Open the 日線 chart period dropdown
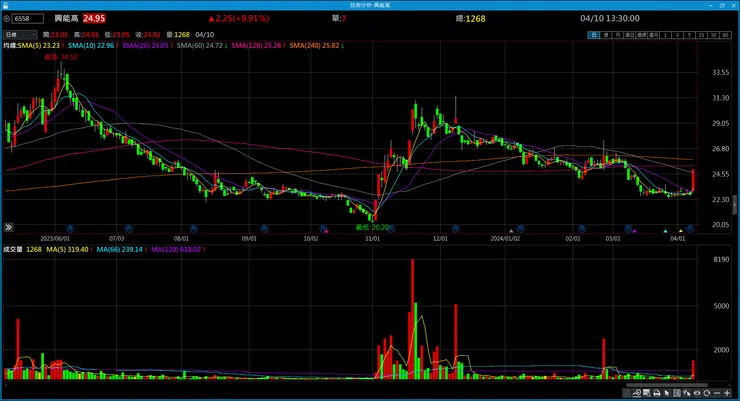740x401 pixels. coord(20,35)
